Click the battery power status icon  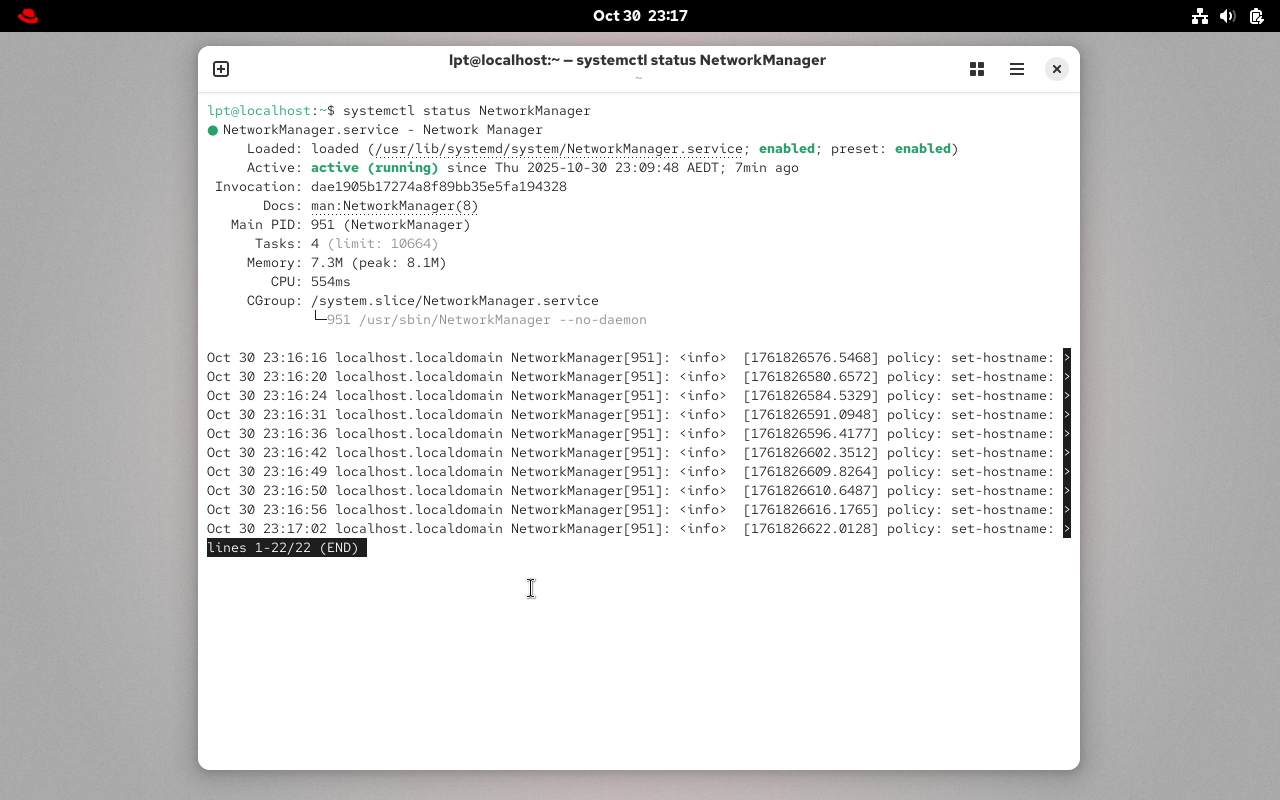click(1256, 16)
